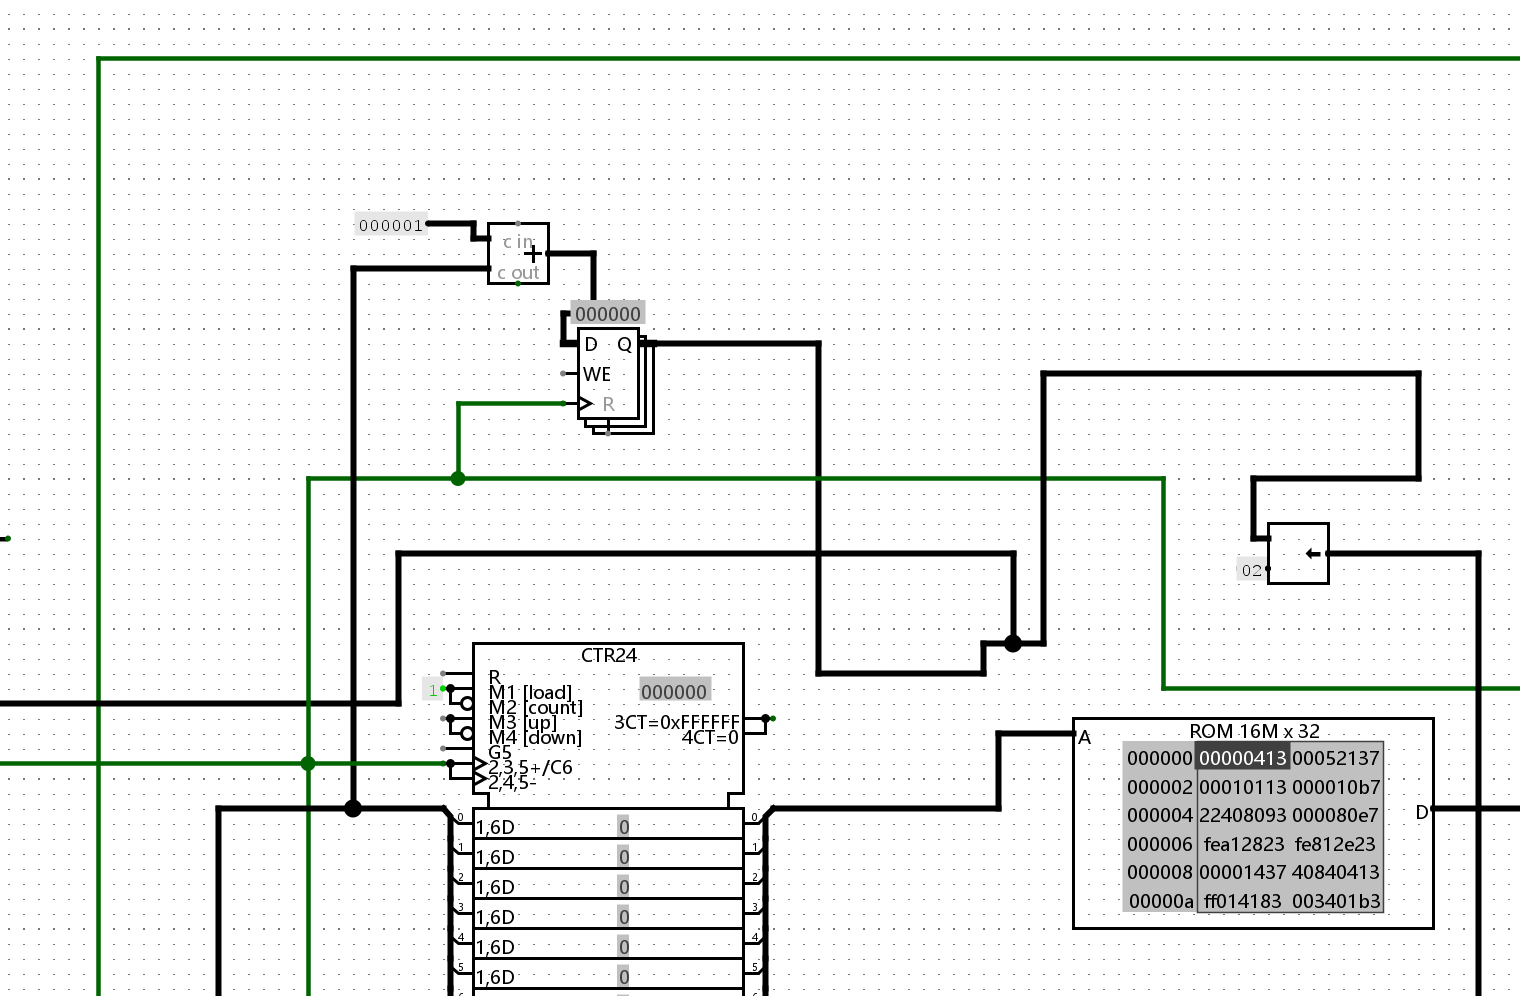
Task: Select the register with D, Q, WE pins
Action: (x=608, y=374)
